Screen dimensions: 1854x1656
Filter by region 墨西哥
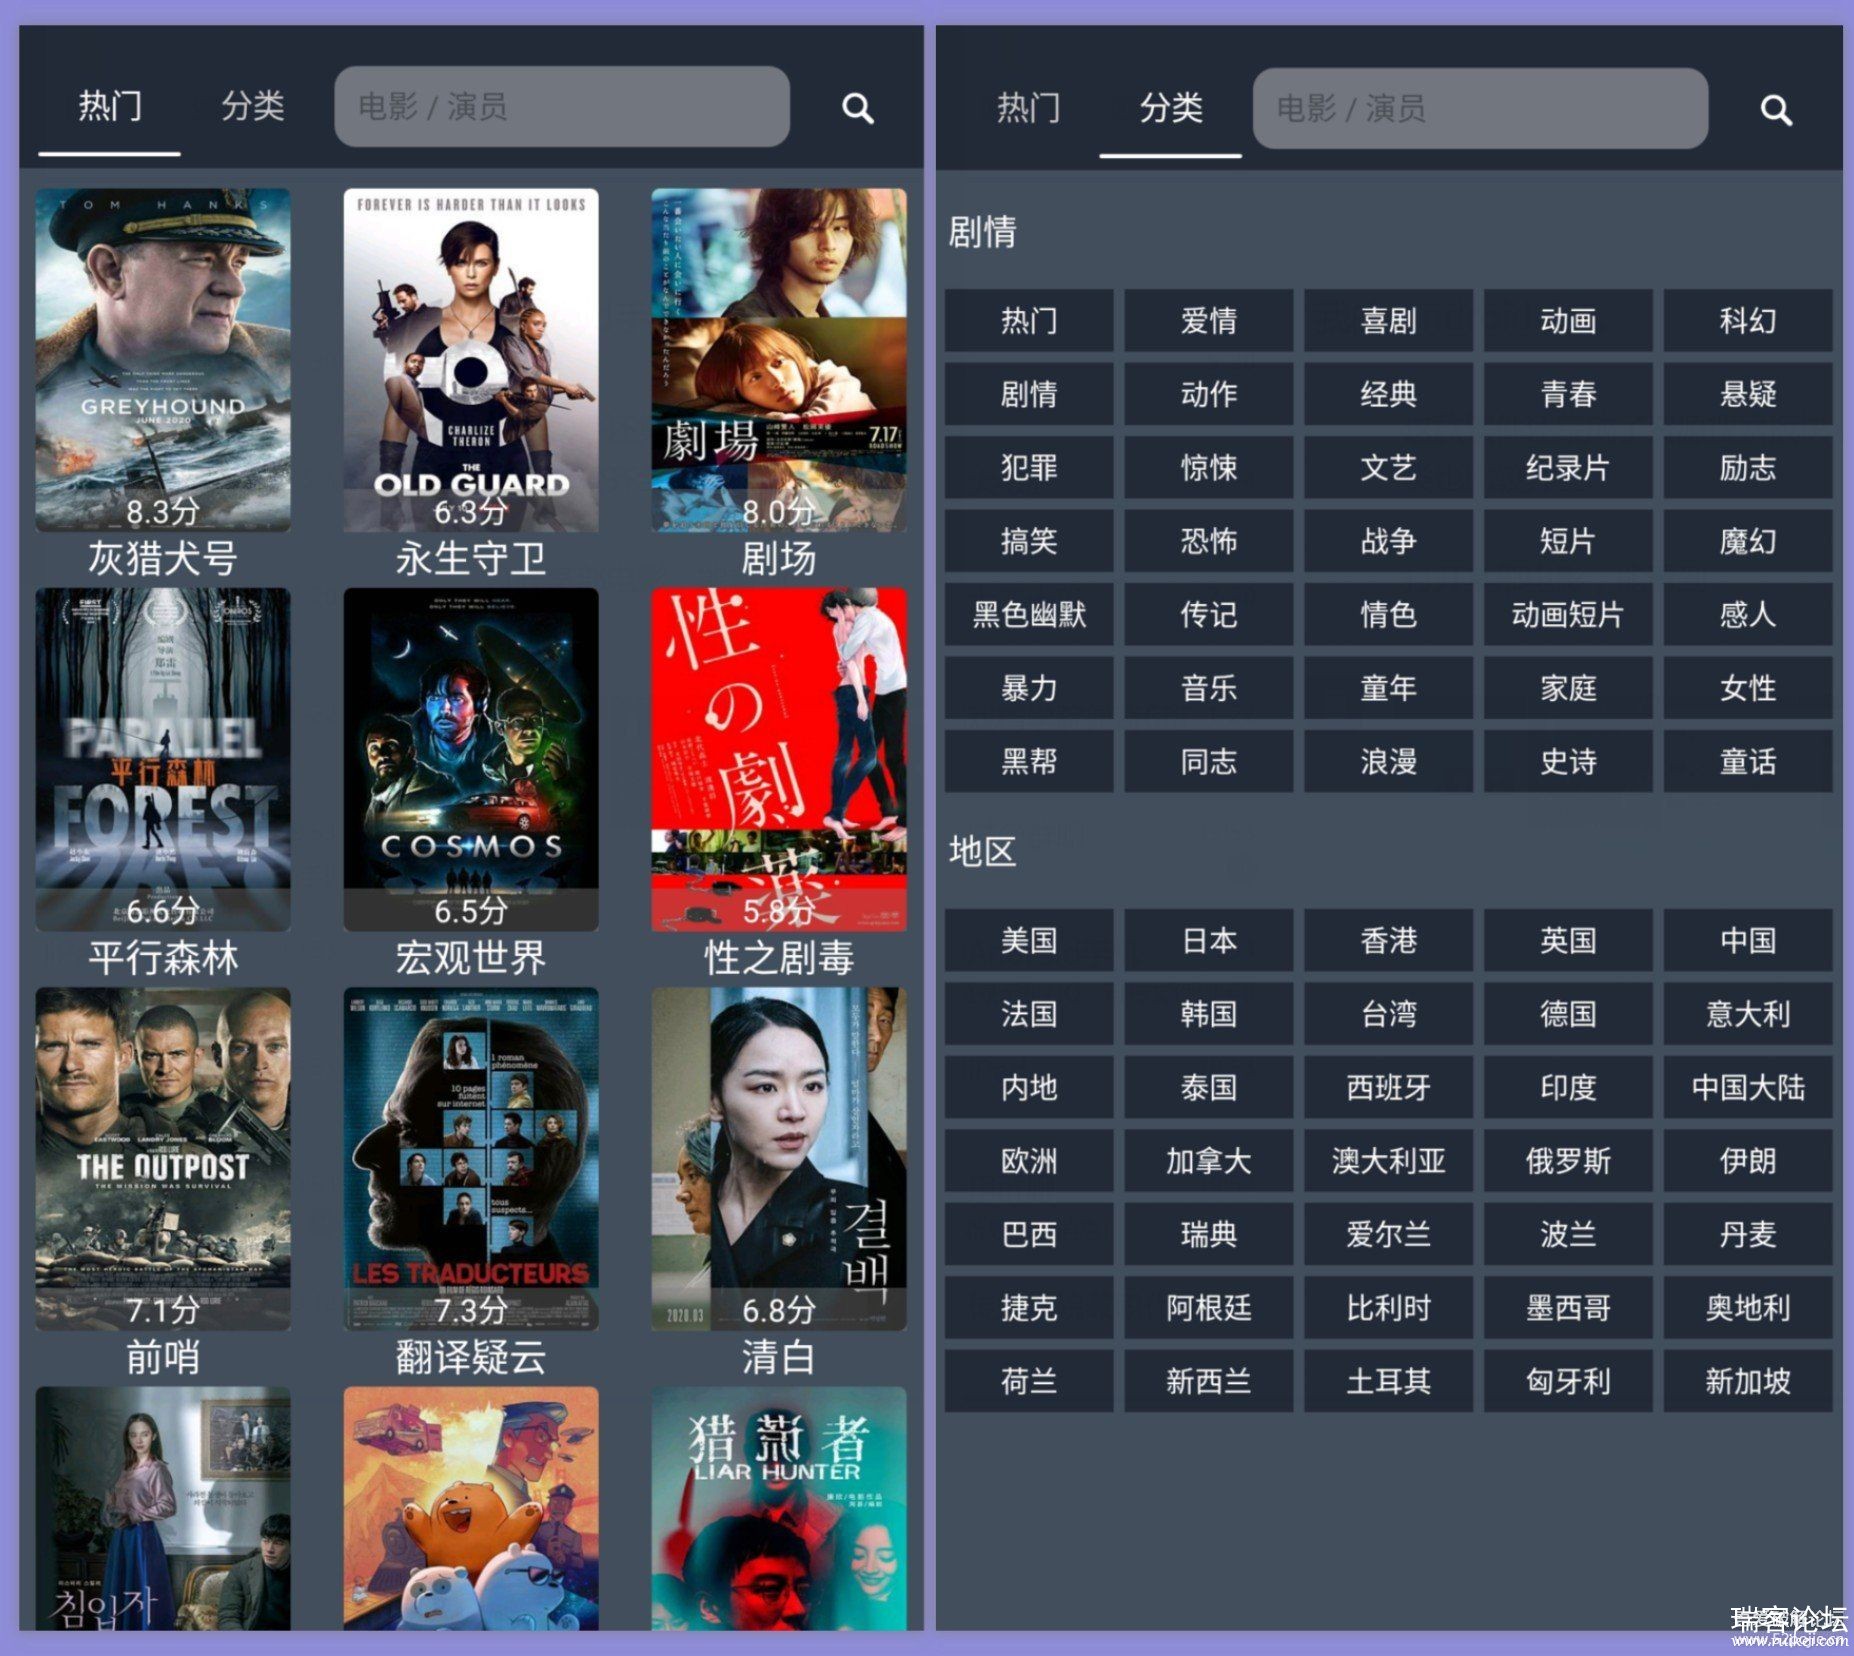pos(1568,1308)
